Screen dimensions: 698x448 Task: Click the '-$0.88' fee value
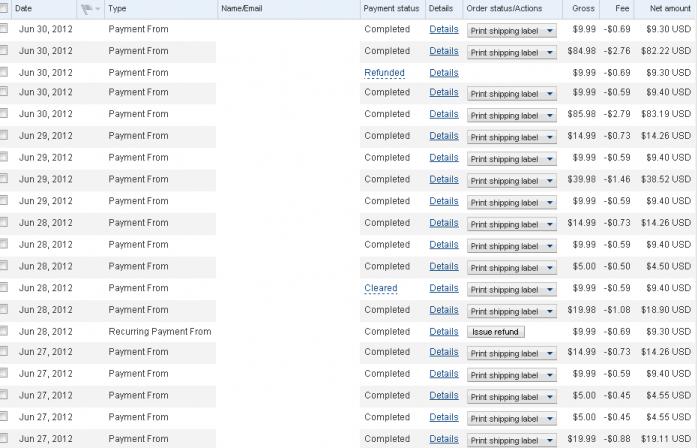point(617,439)
